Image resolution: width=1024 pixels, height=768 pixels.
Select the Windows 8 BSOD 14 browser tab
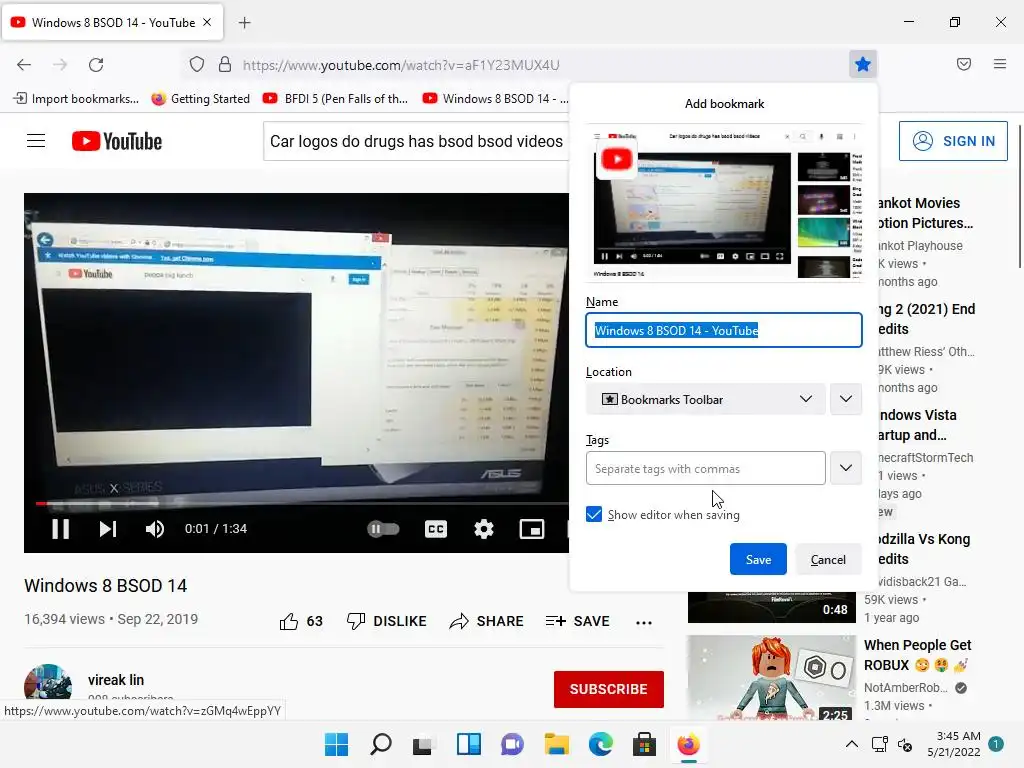112,23
